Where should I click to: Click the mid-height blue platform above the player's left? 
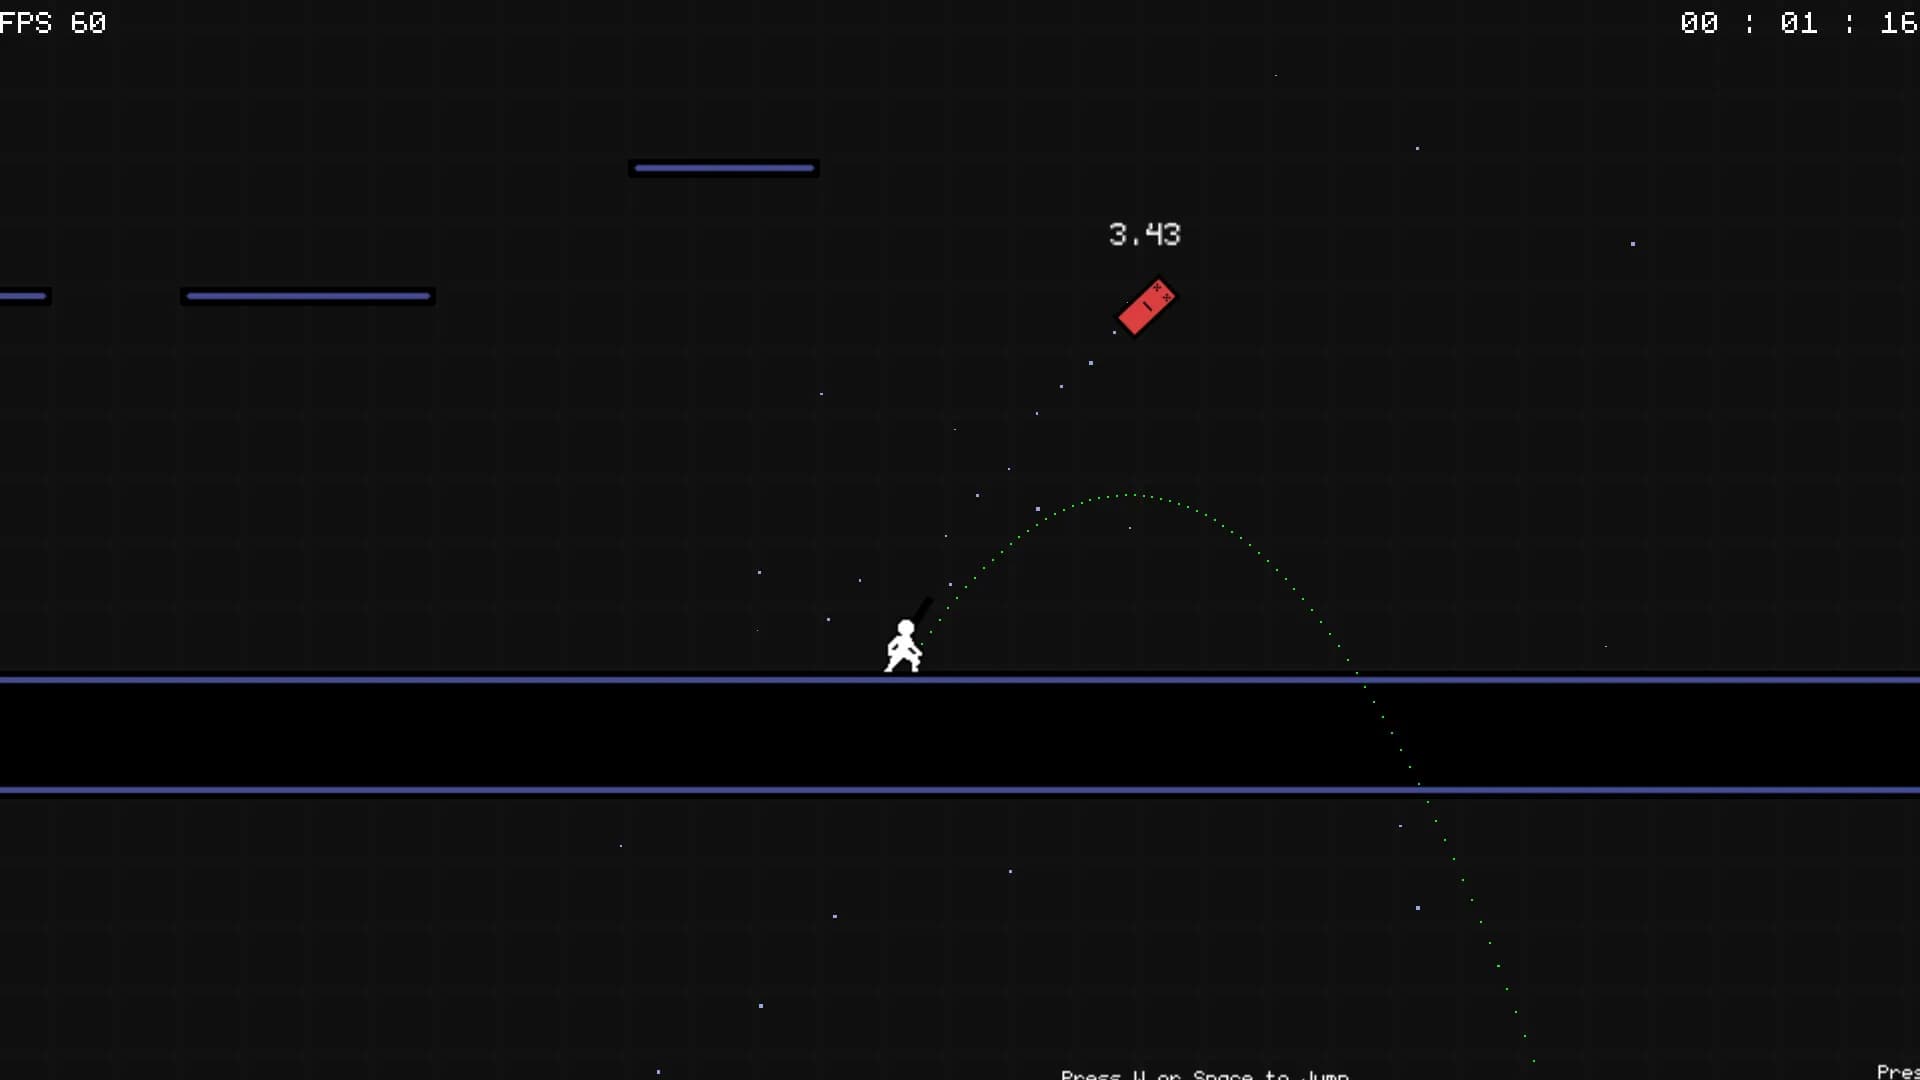(308, 296)
